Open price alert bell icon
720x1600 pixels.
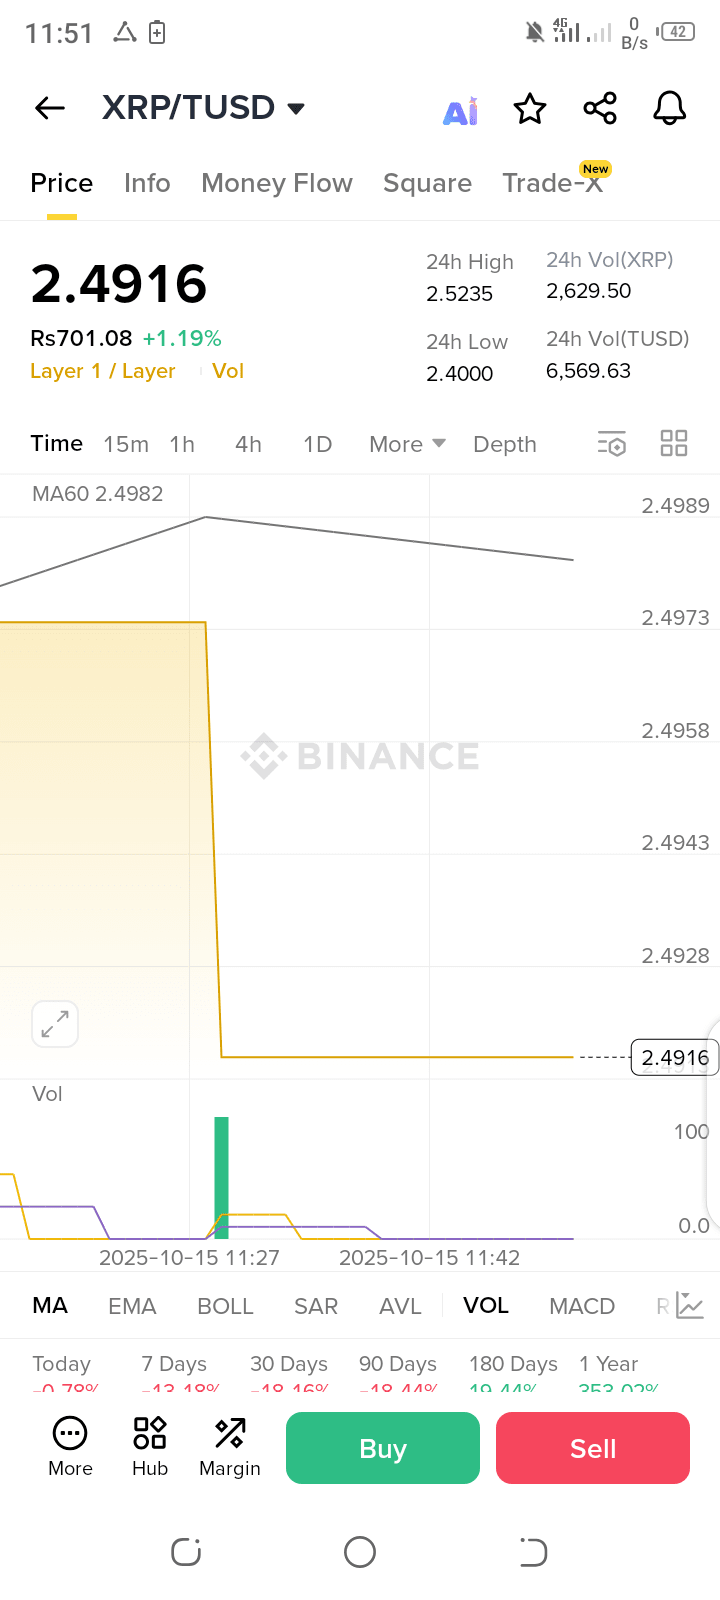tap(670, 108)
